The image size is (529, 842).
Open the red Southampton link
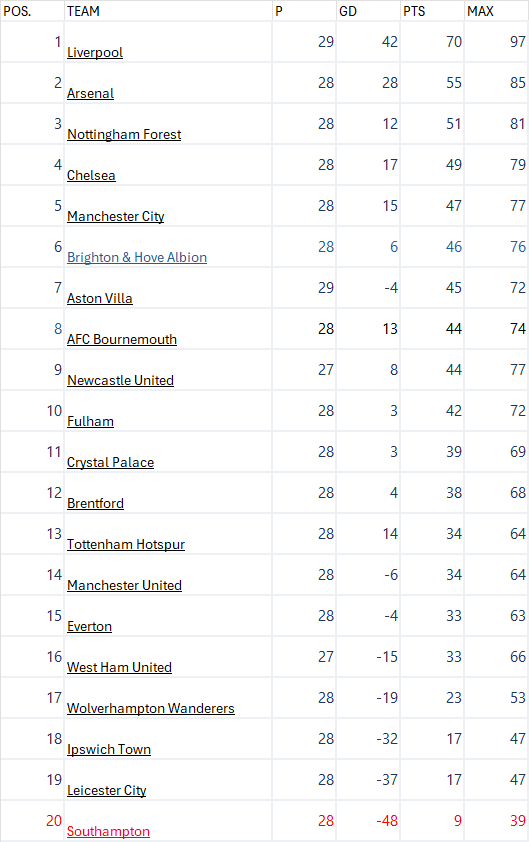(x=108, y=831)
